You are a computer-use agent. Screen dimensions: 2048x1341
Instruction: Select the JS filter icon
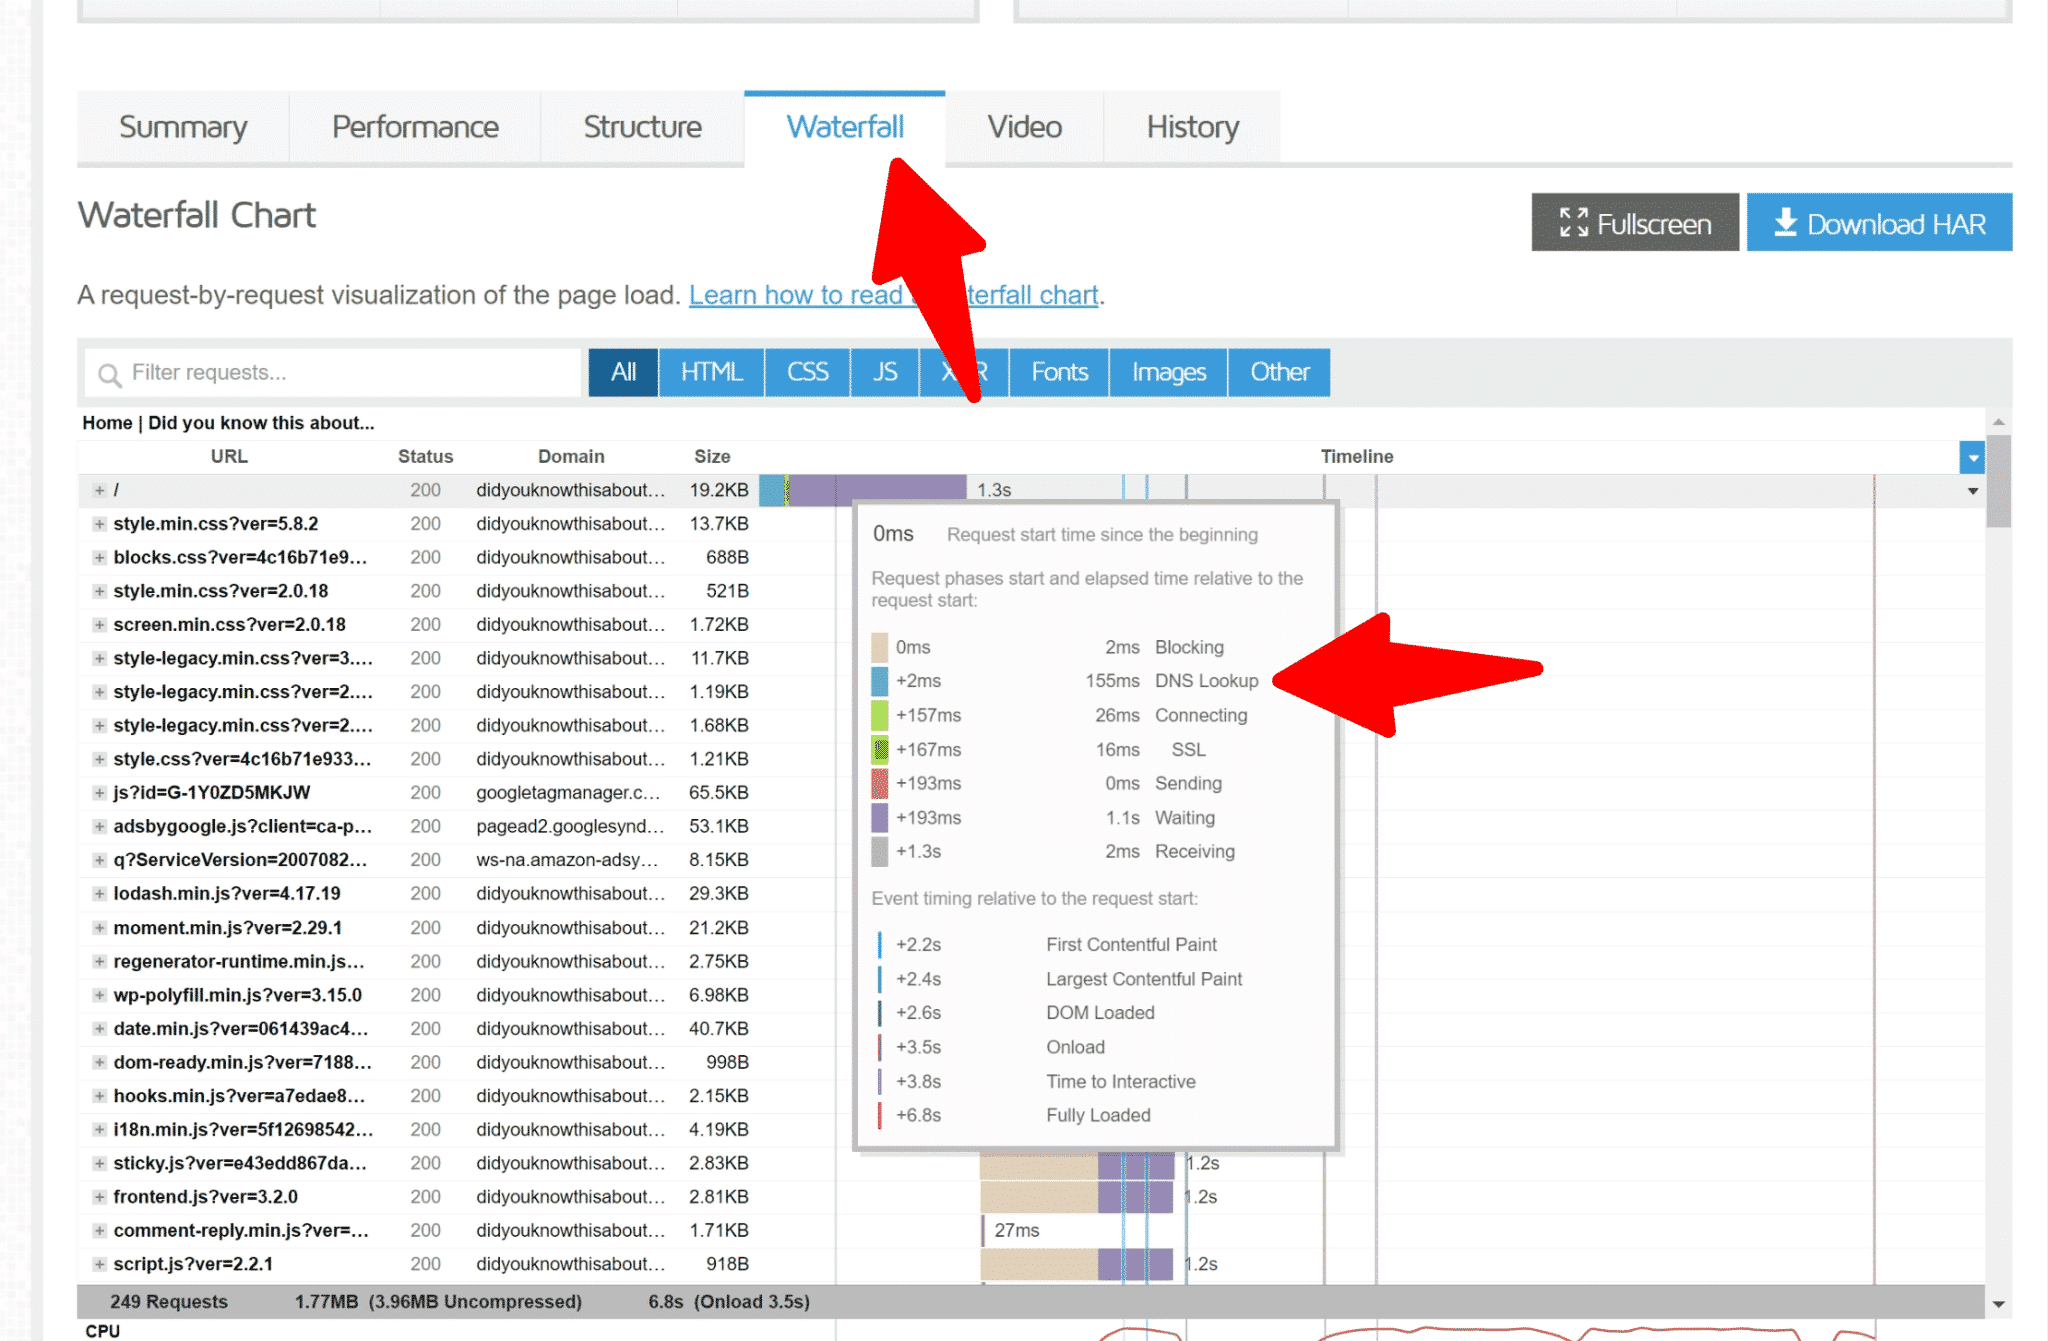tap(884, 371)
